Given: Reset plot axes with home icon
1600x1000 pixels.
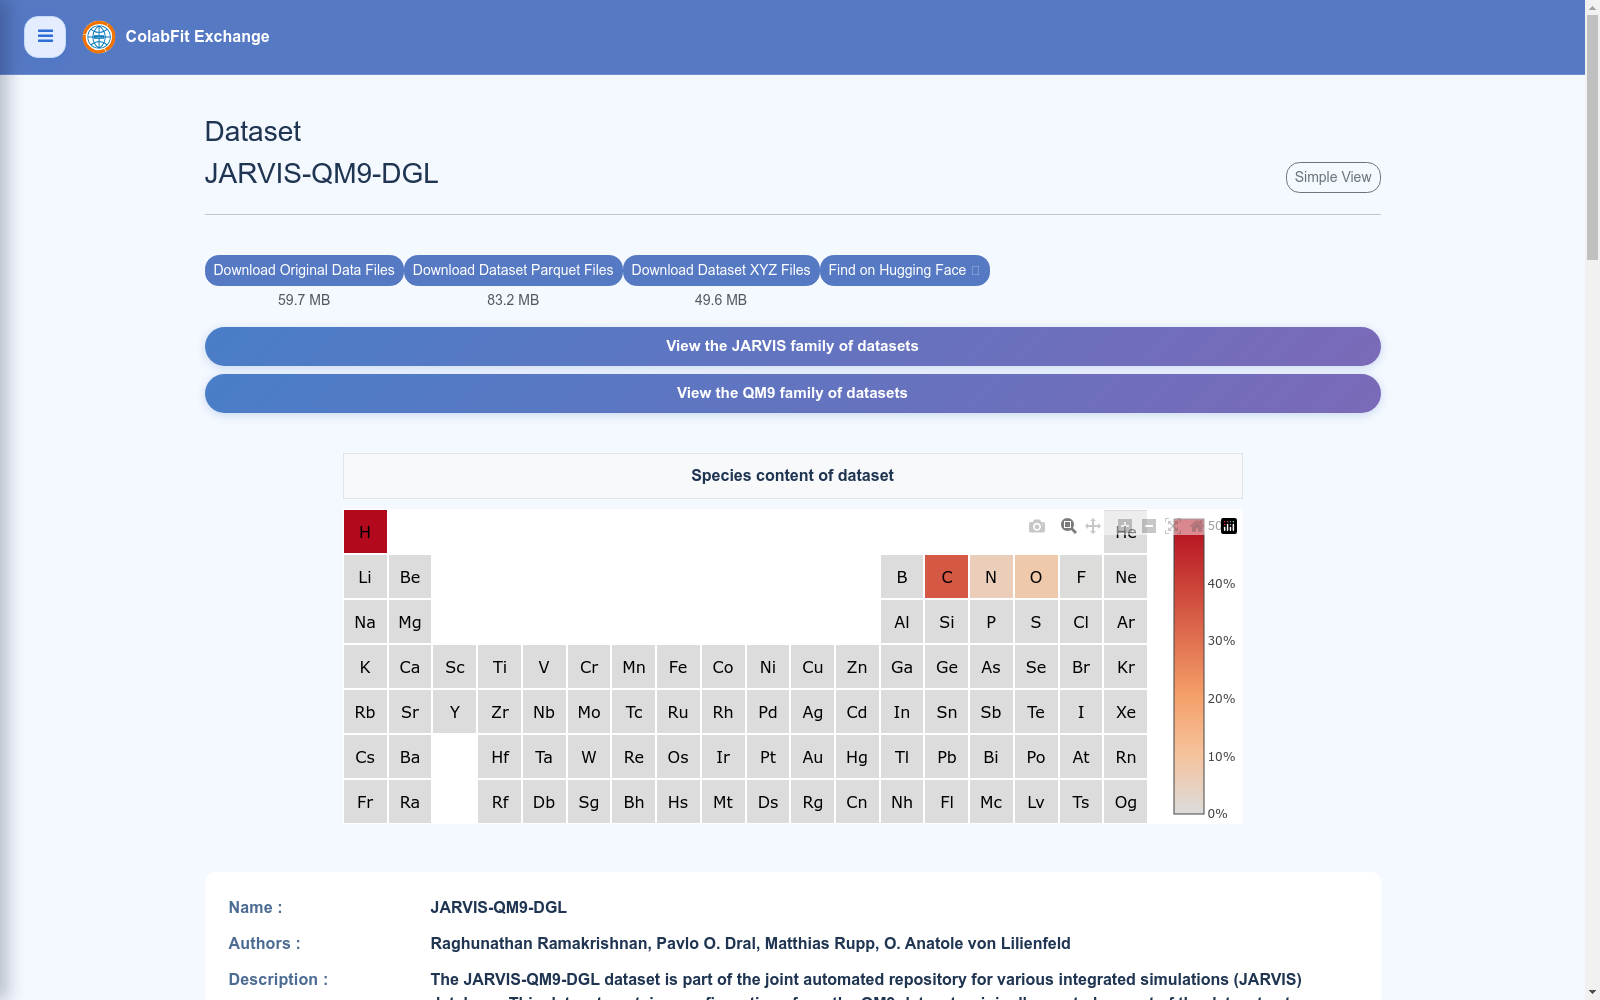Looking at the screenshot, I should 1197,526.
